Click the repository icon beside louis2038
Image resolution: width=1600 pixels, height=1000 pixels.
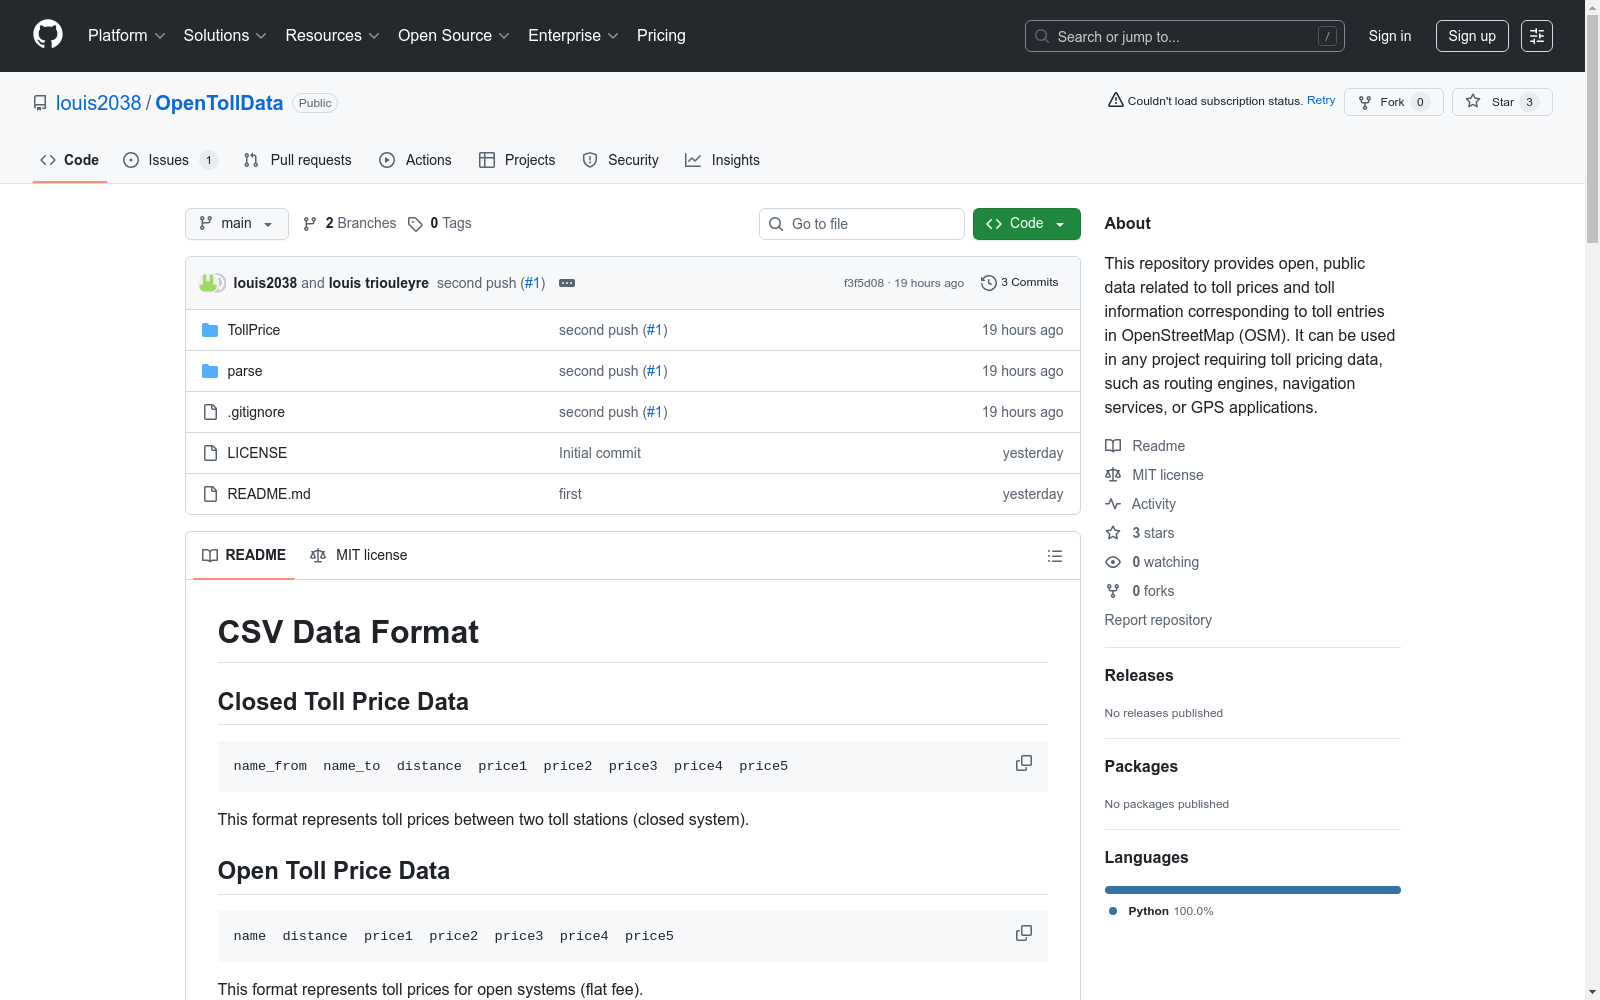click(x=40, y=103)
